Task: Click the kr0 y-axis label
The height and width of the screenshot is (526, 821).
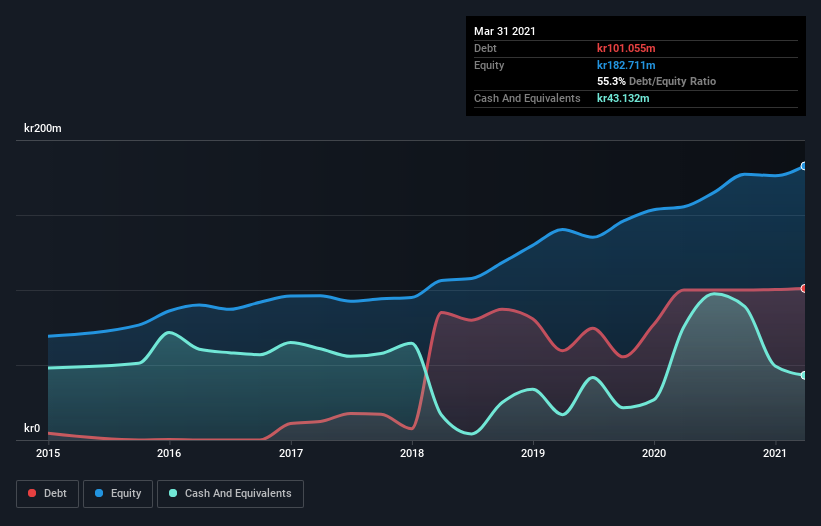Action: tap(32, 428)
